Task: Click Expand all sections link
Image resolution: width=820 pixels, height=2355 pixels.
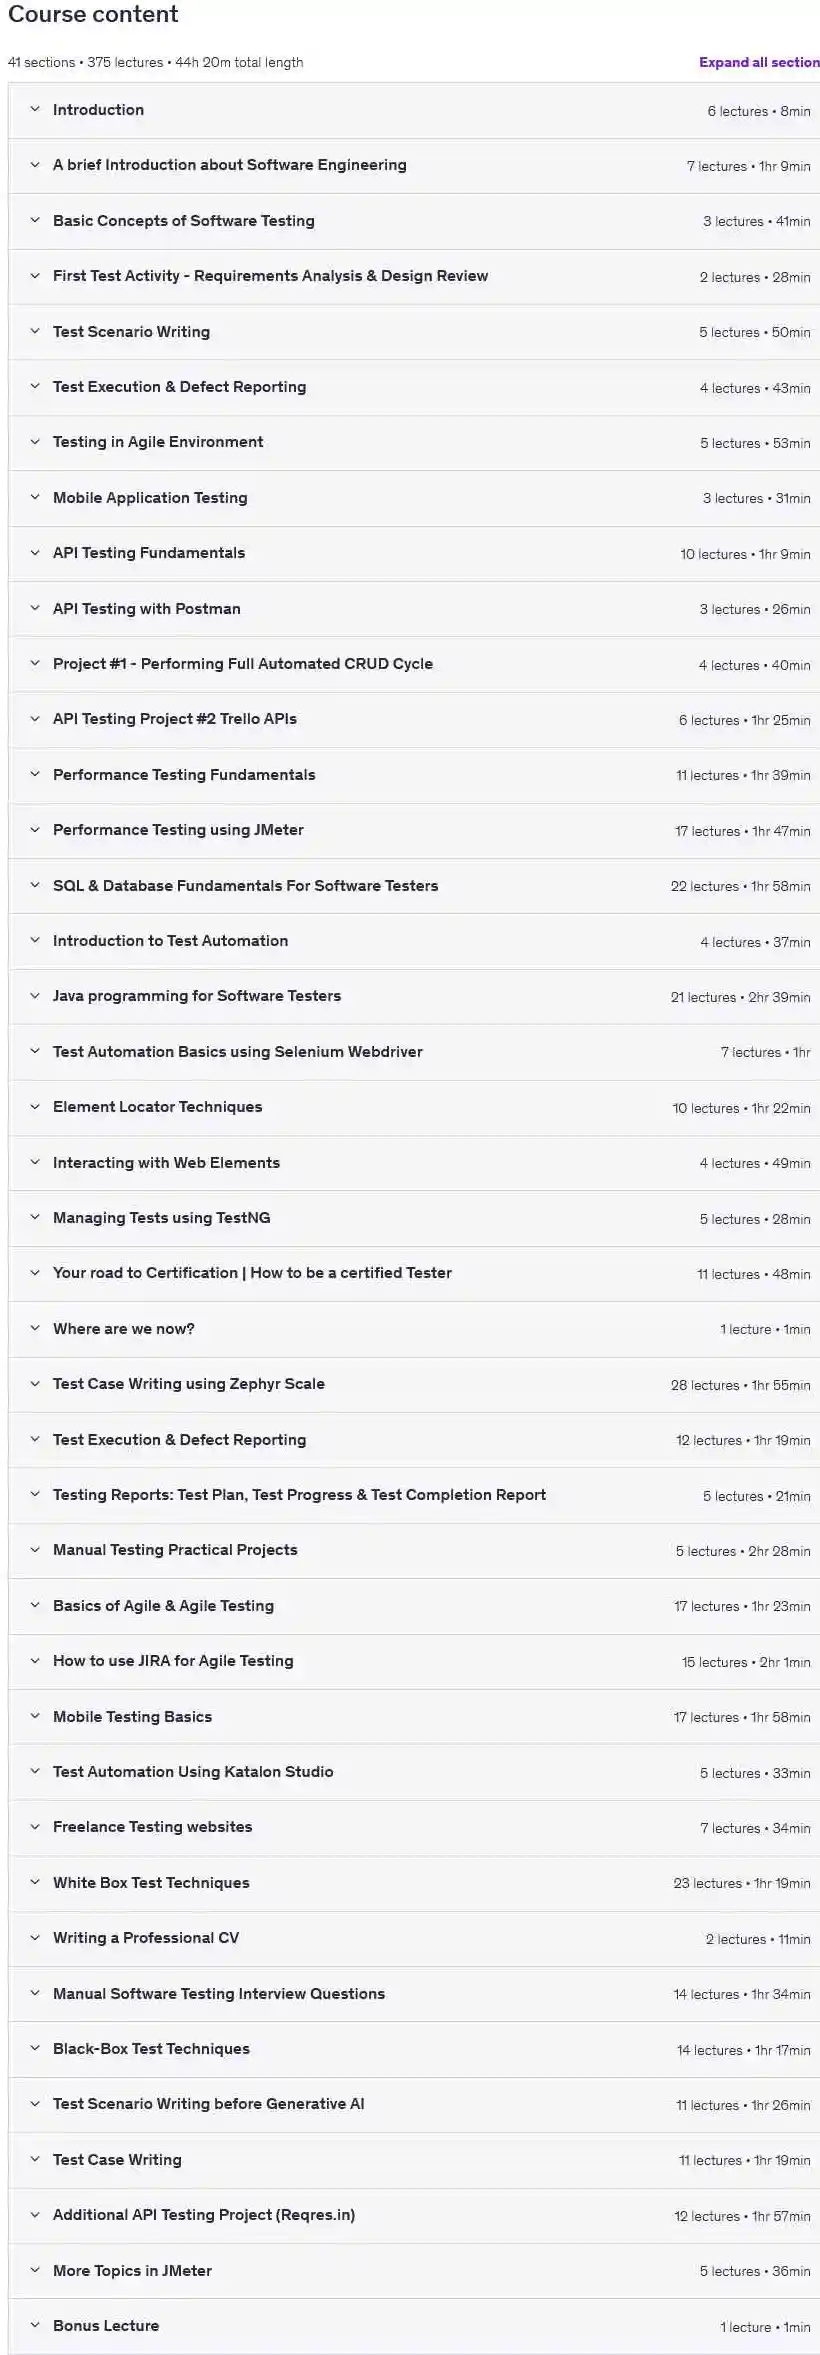Action: [x=759, y=62]
